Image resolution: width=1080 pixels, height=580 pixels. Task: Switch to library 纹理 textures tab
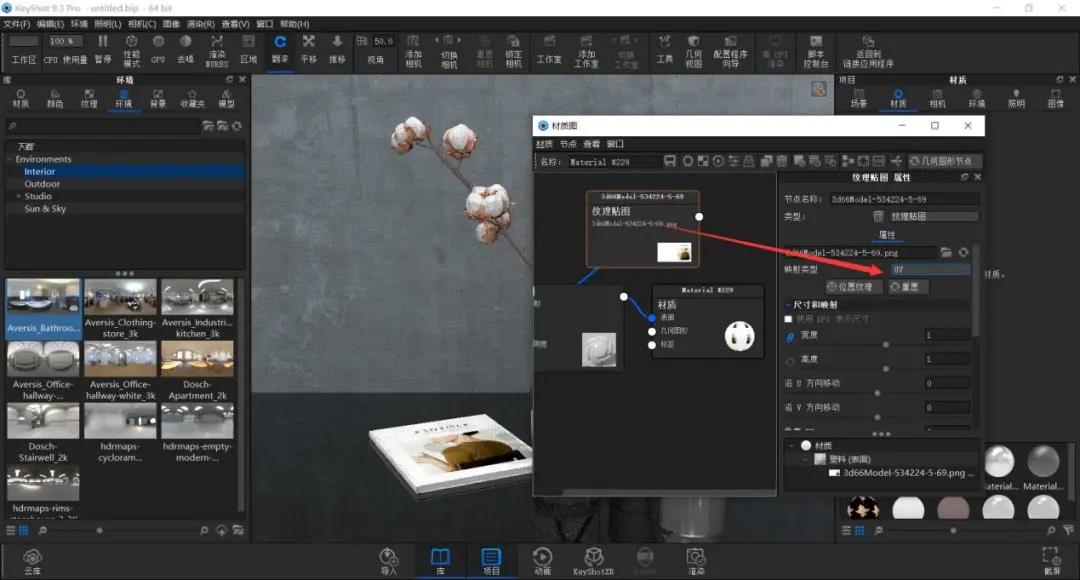(89, 99)
